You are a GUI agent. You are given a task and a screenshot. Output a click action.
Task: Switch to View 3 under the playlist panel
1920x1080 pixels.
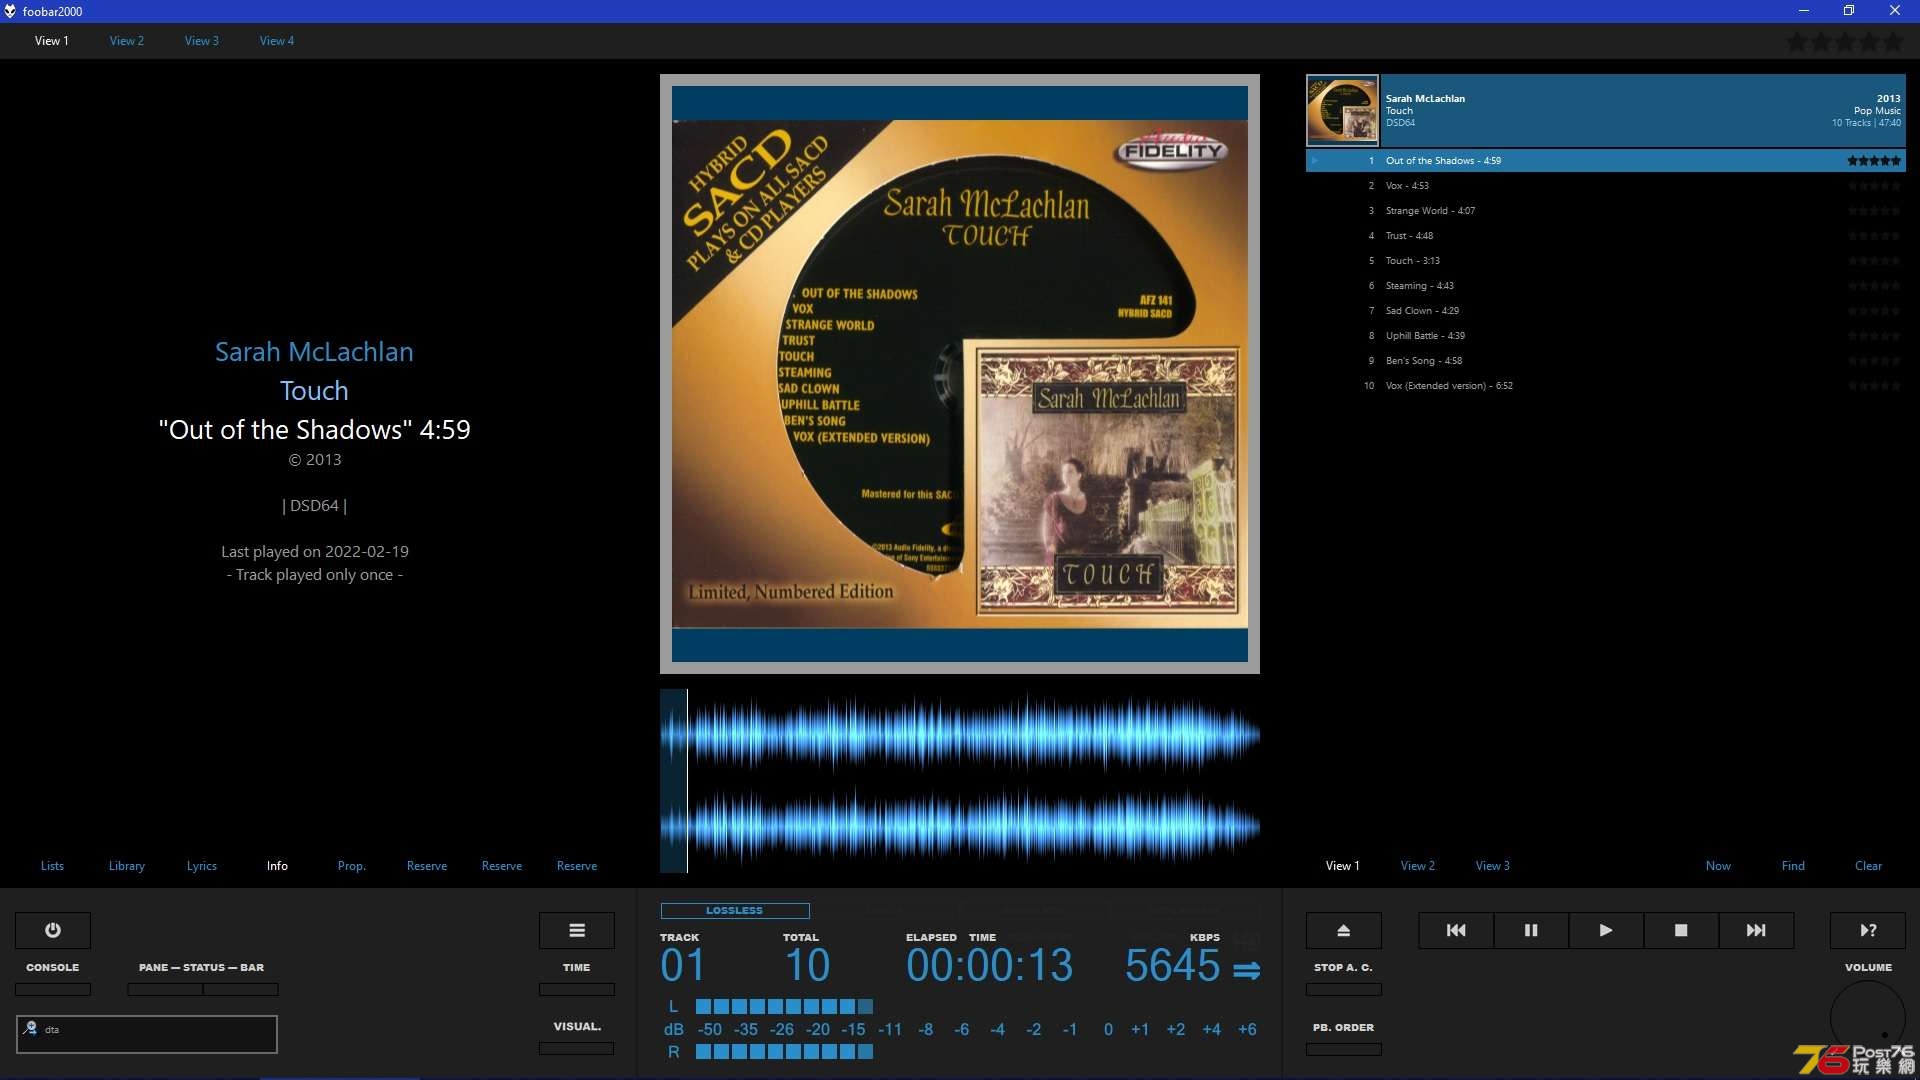click(x=1493, y=866)
